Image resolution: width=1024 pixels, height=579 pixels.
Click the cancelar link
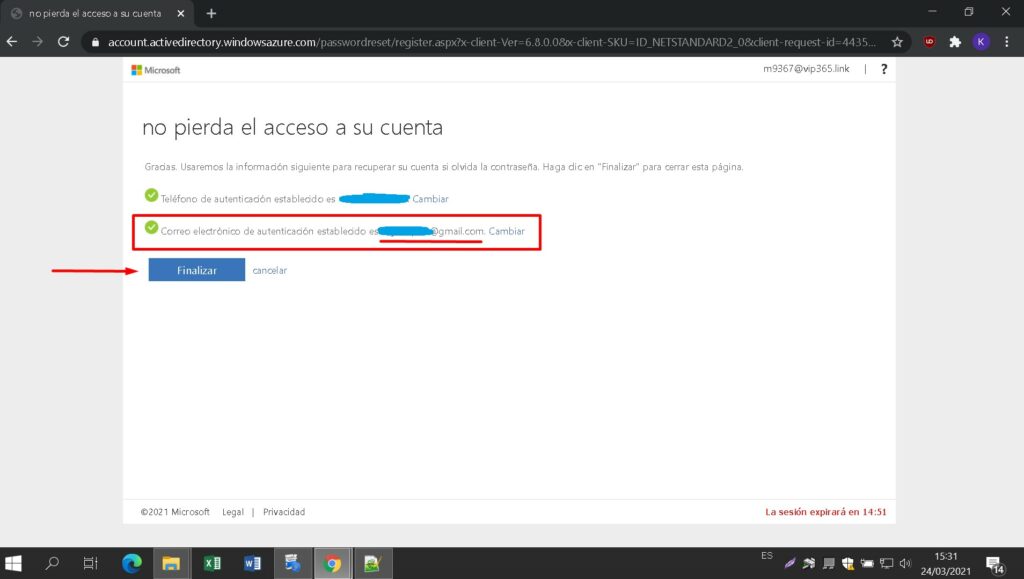click(269, 271)
